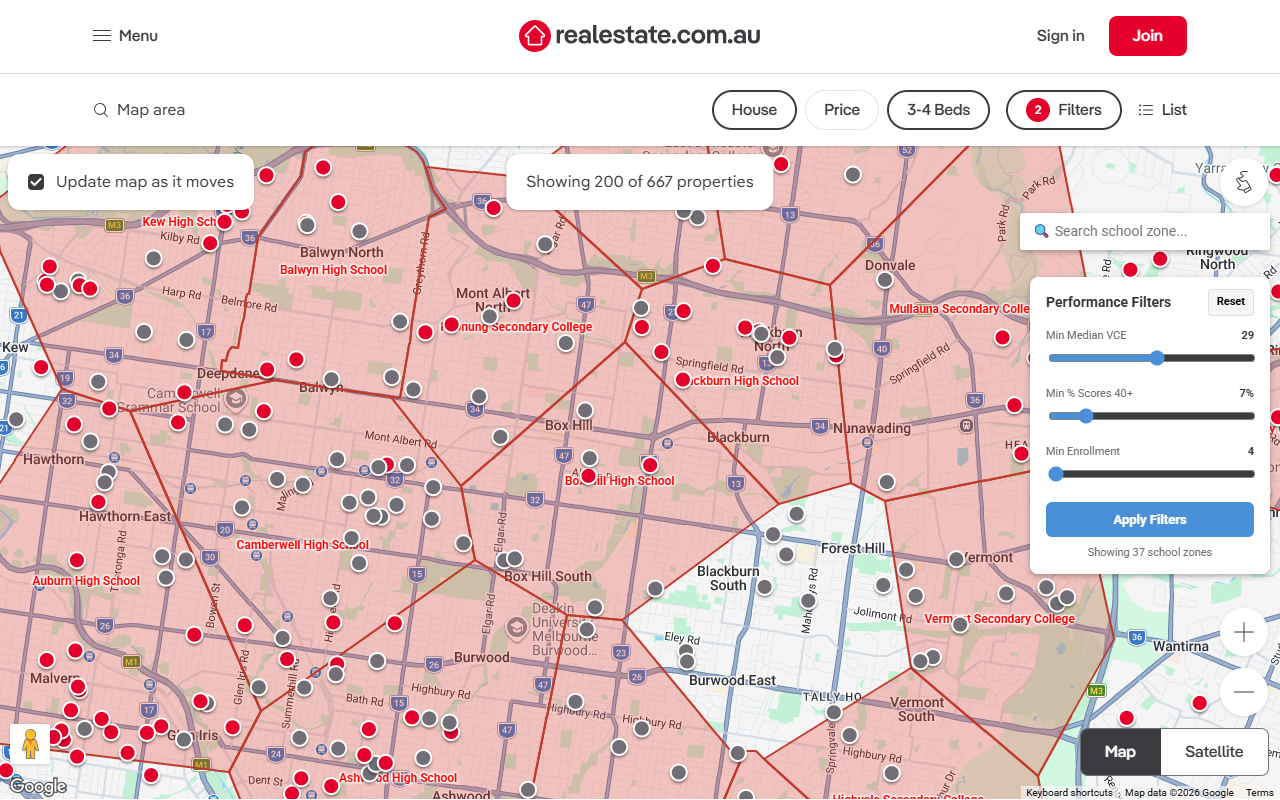Select the Map view button
Image resolution: width=1280 pixels, height=800 pixels.
[x=1119, y=751]
